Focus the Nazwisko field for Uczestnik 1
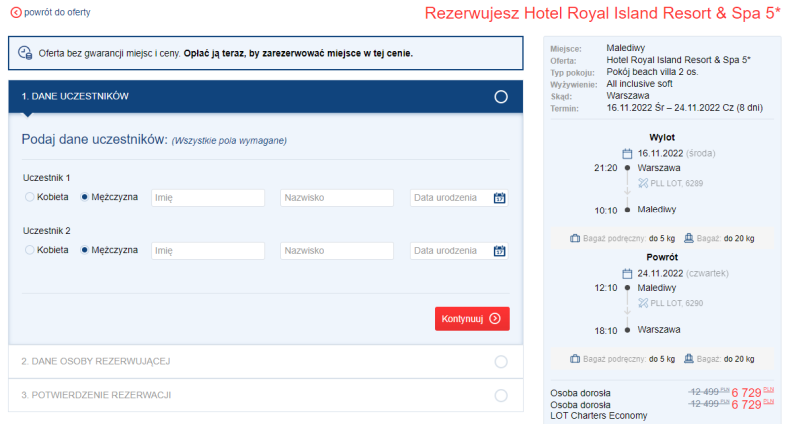Image resolution: width=790 pixels, height=424 pixels. [x=337, y=198]
